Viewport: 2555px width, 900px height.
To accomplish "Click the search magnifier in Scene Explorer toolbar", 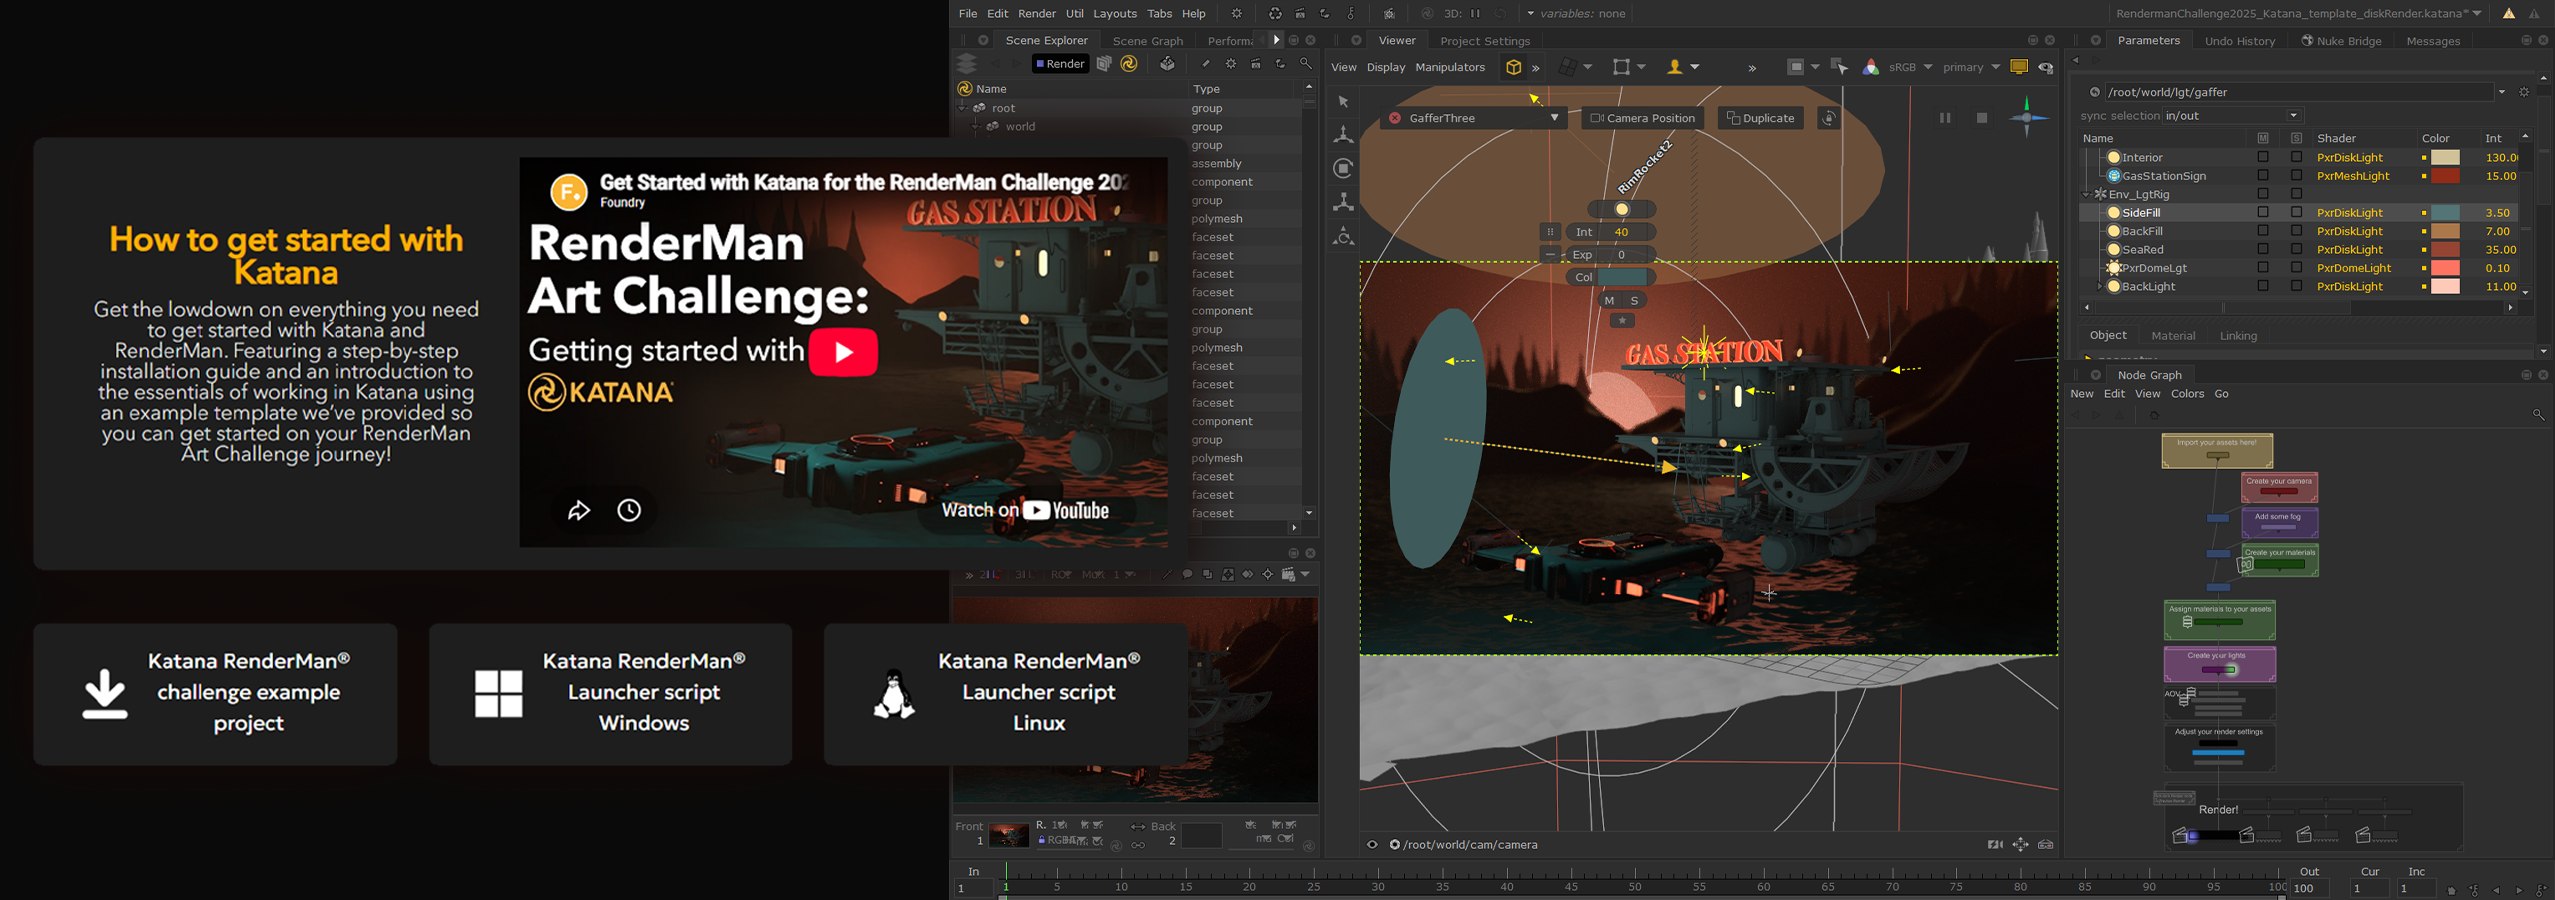I will tap(1305, 64).
